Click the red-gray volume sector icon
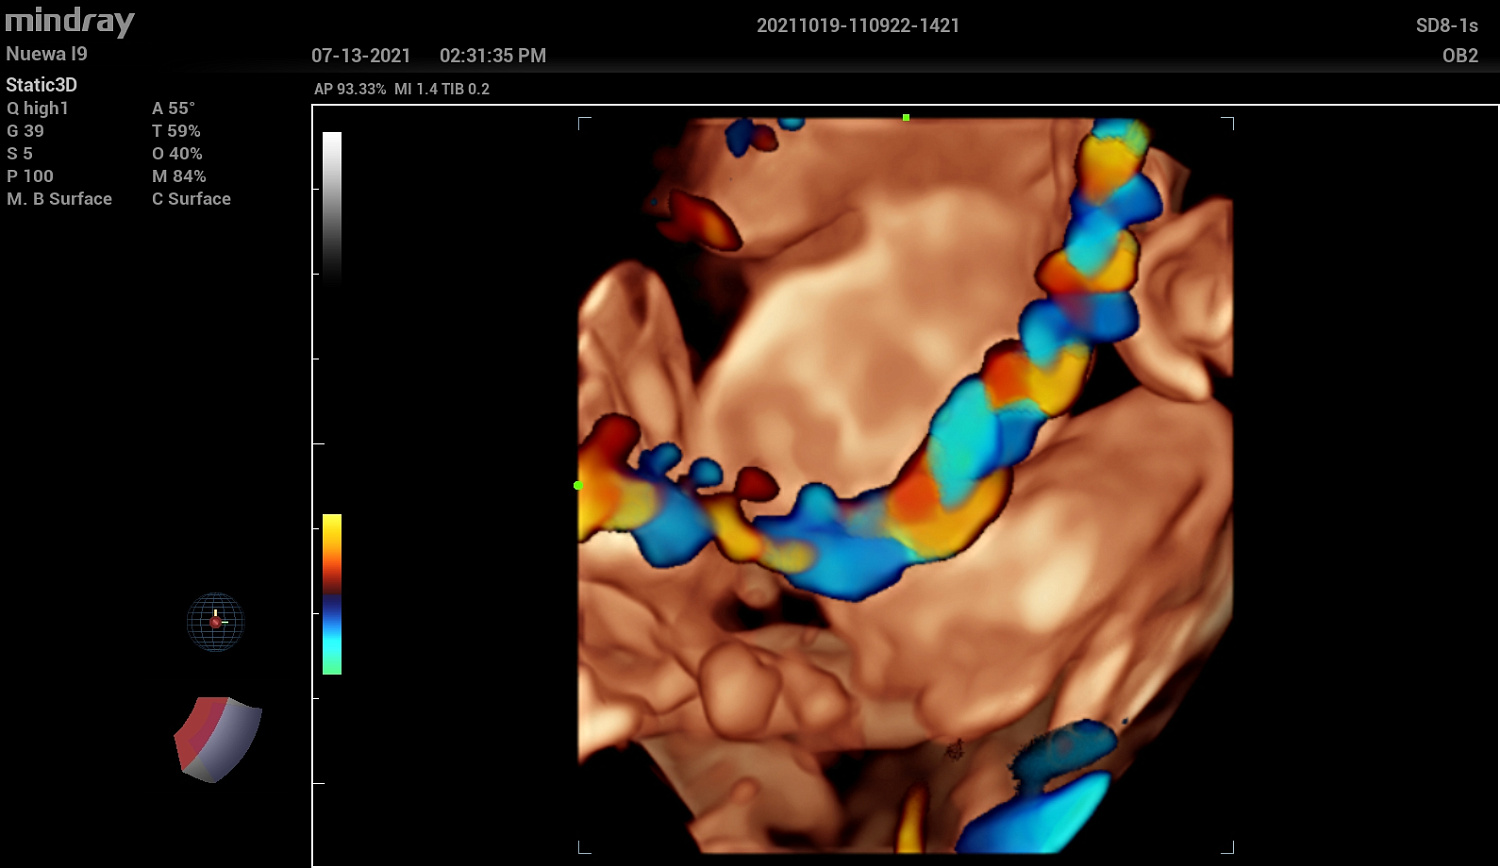This screenshot has height=868, width=1500. pos(217,738)
